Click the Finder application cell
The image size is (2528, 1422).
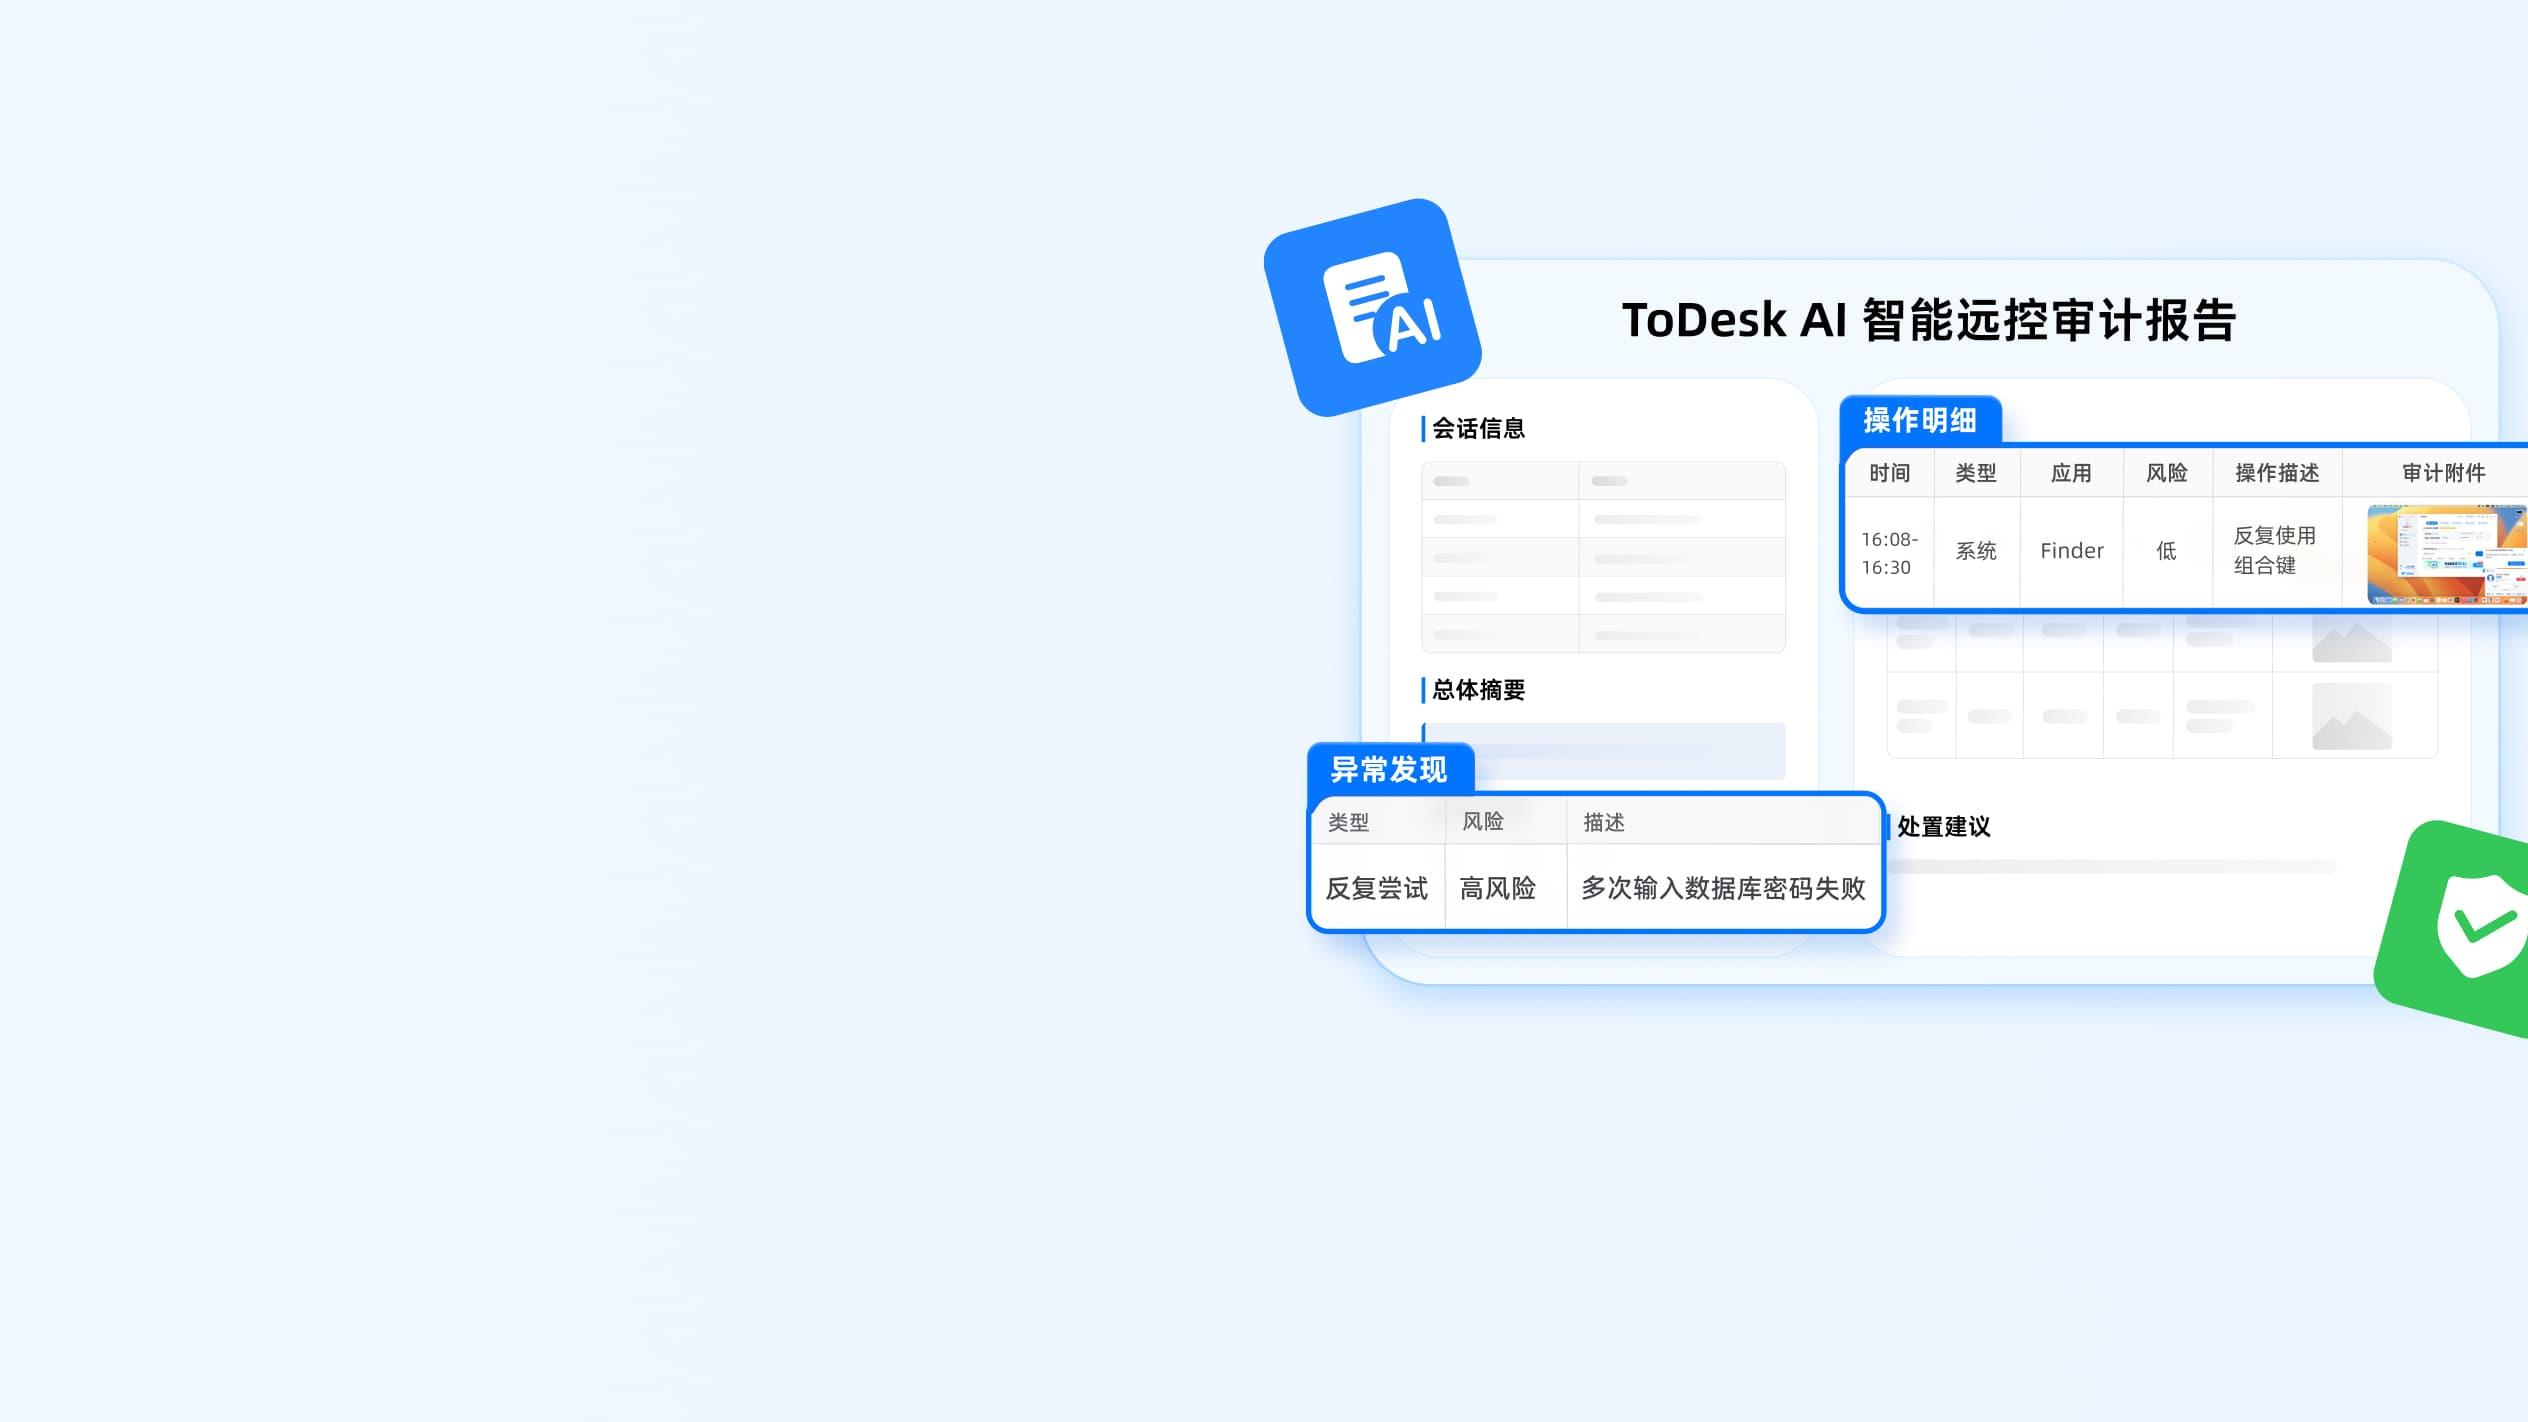point(2071,551)
